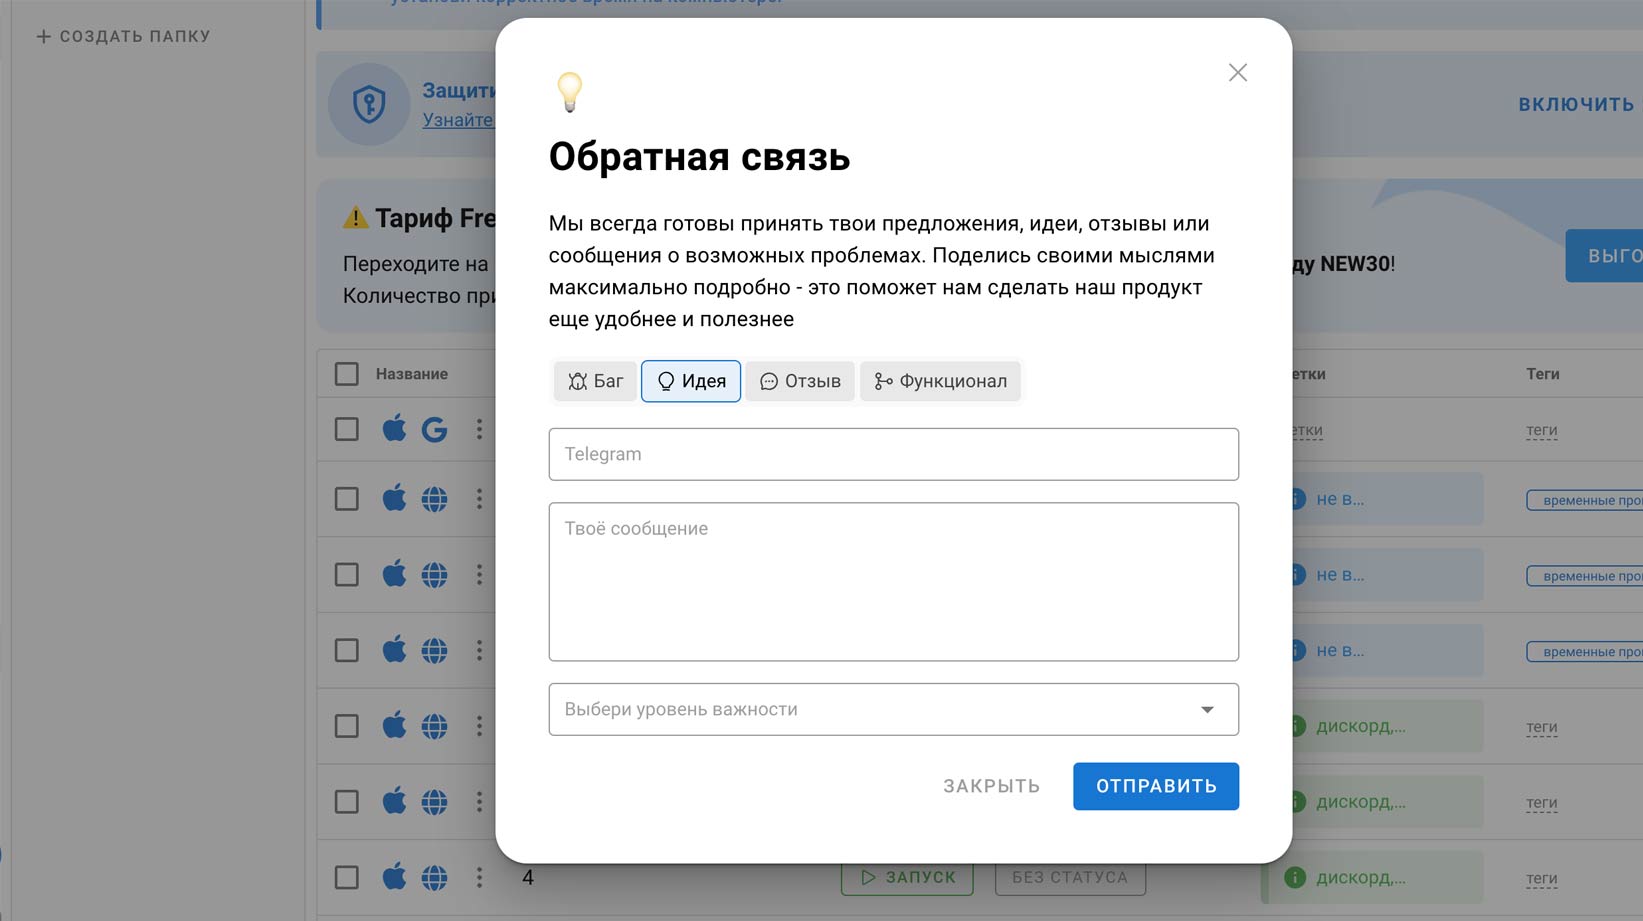Open the Узнайте link in the protection banner
The height and width of the screenshot is (921, 1643).
pyautogui.click(x=458, y=120)
